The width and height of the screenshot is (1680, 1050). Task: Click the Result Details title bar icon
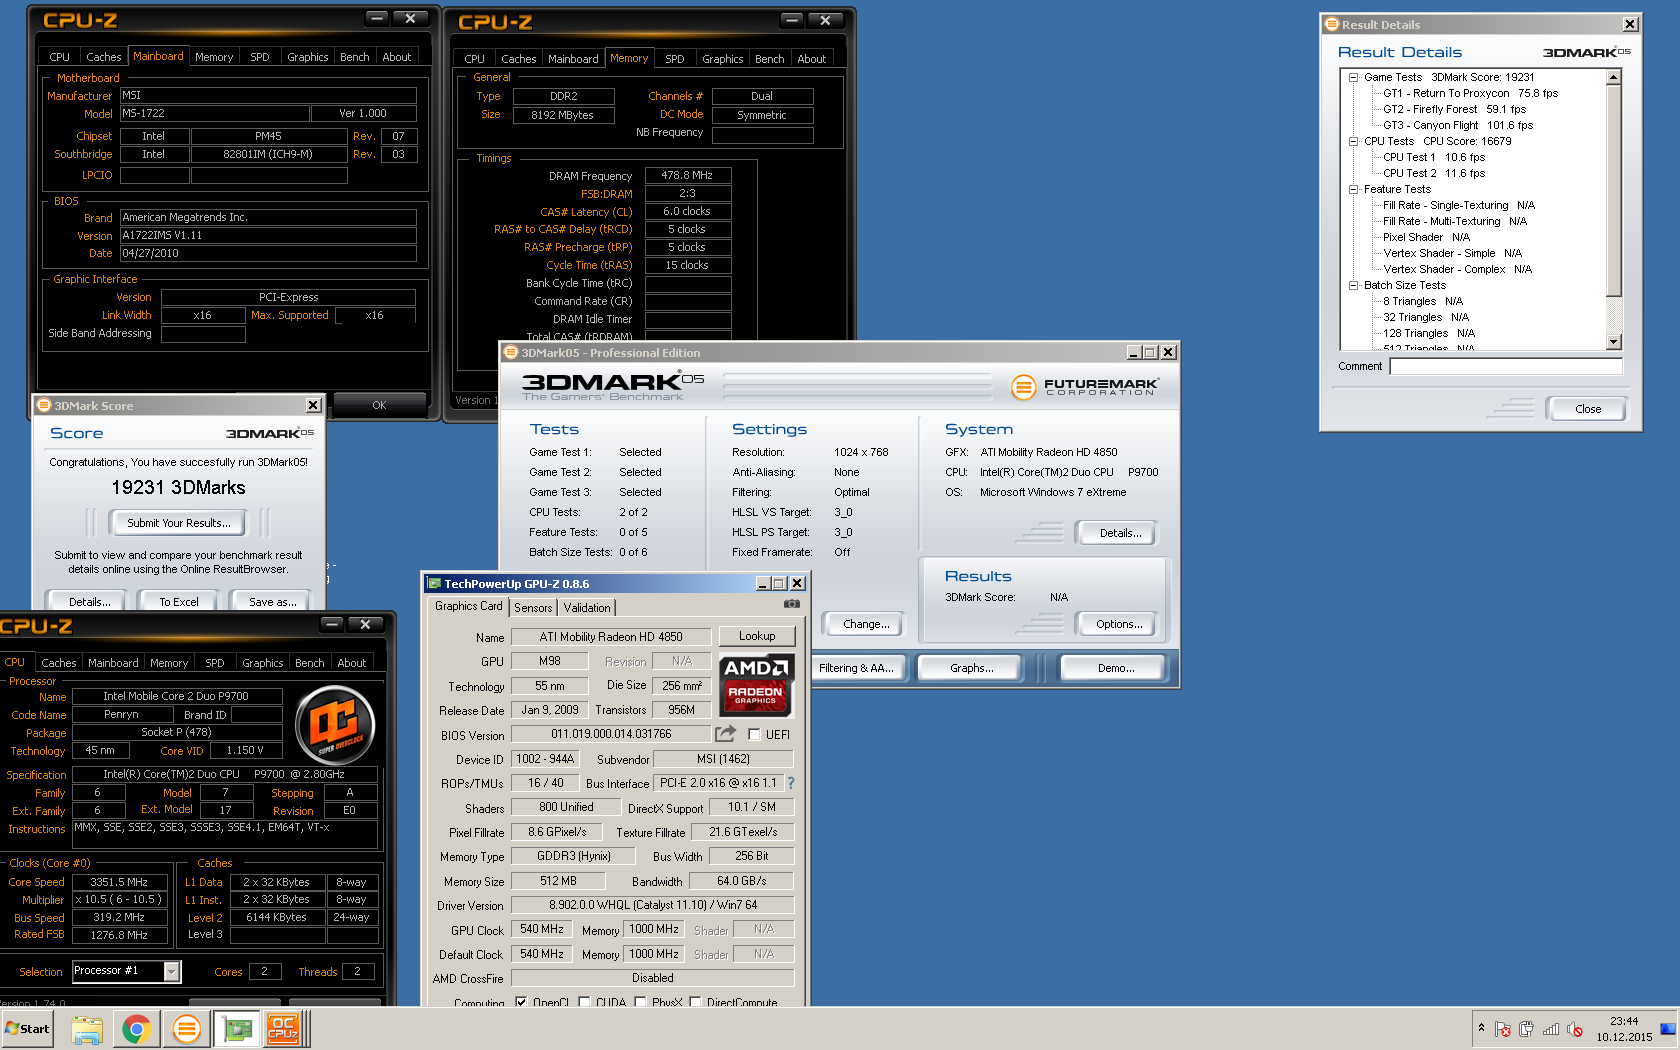[x=1331, y=24]
